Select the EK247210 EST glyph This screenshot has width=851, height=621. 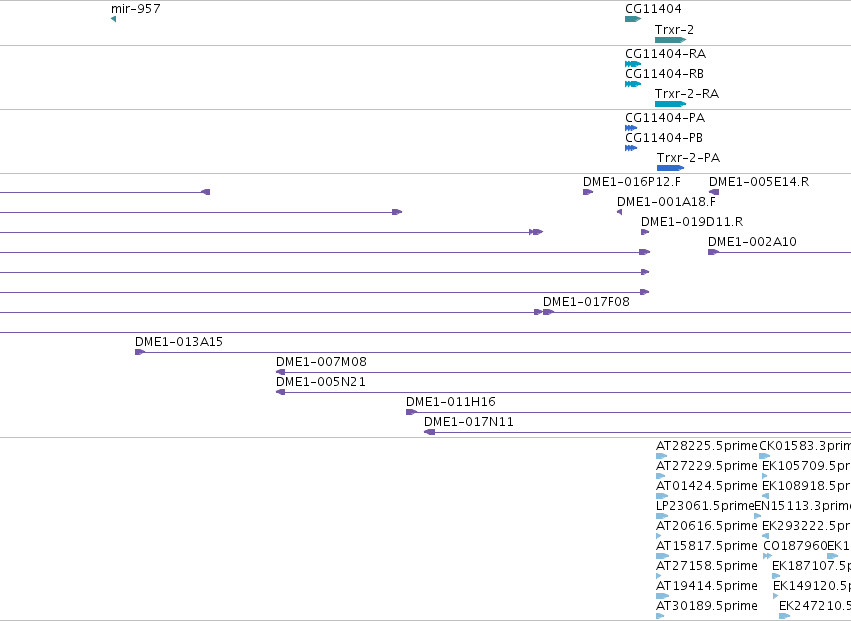[784, 616]
